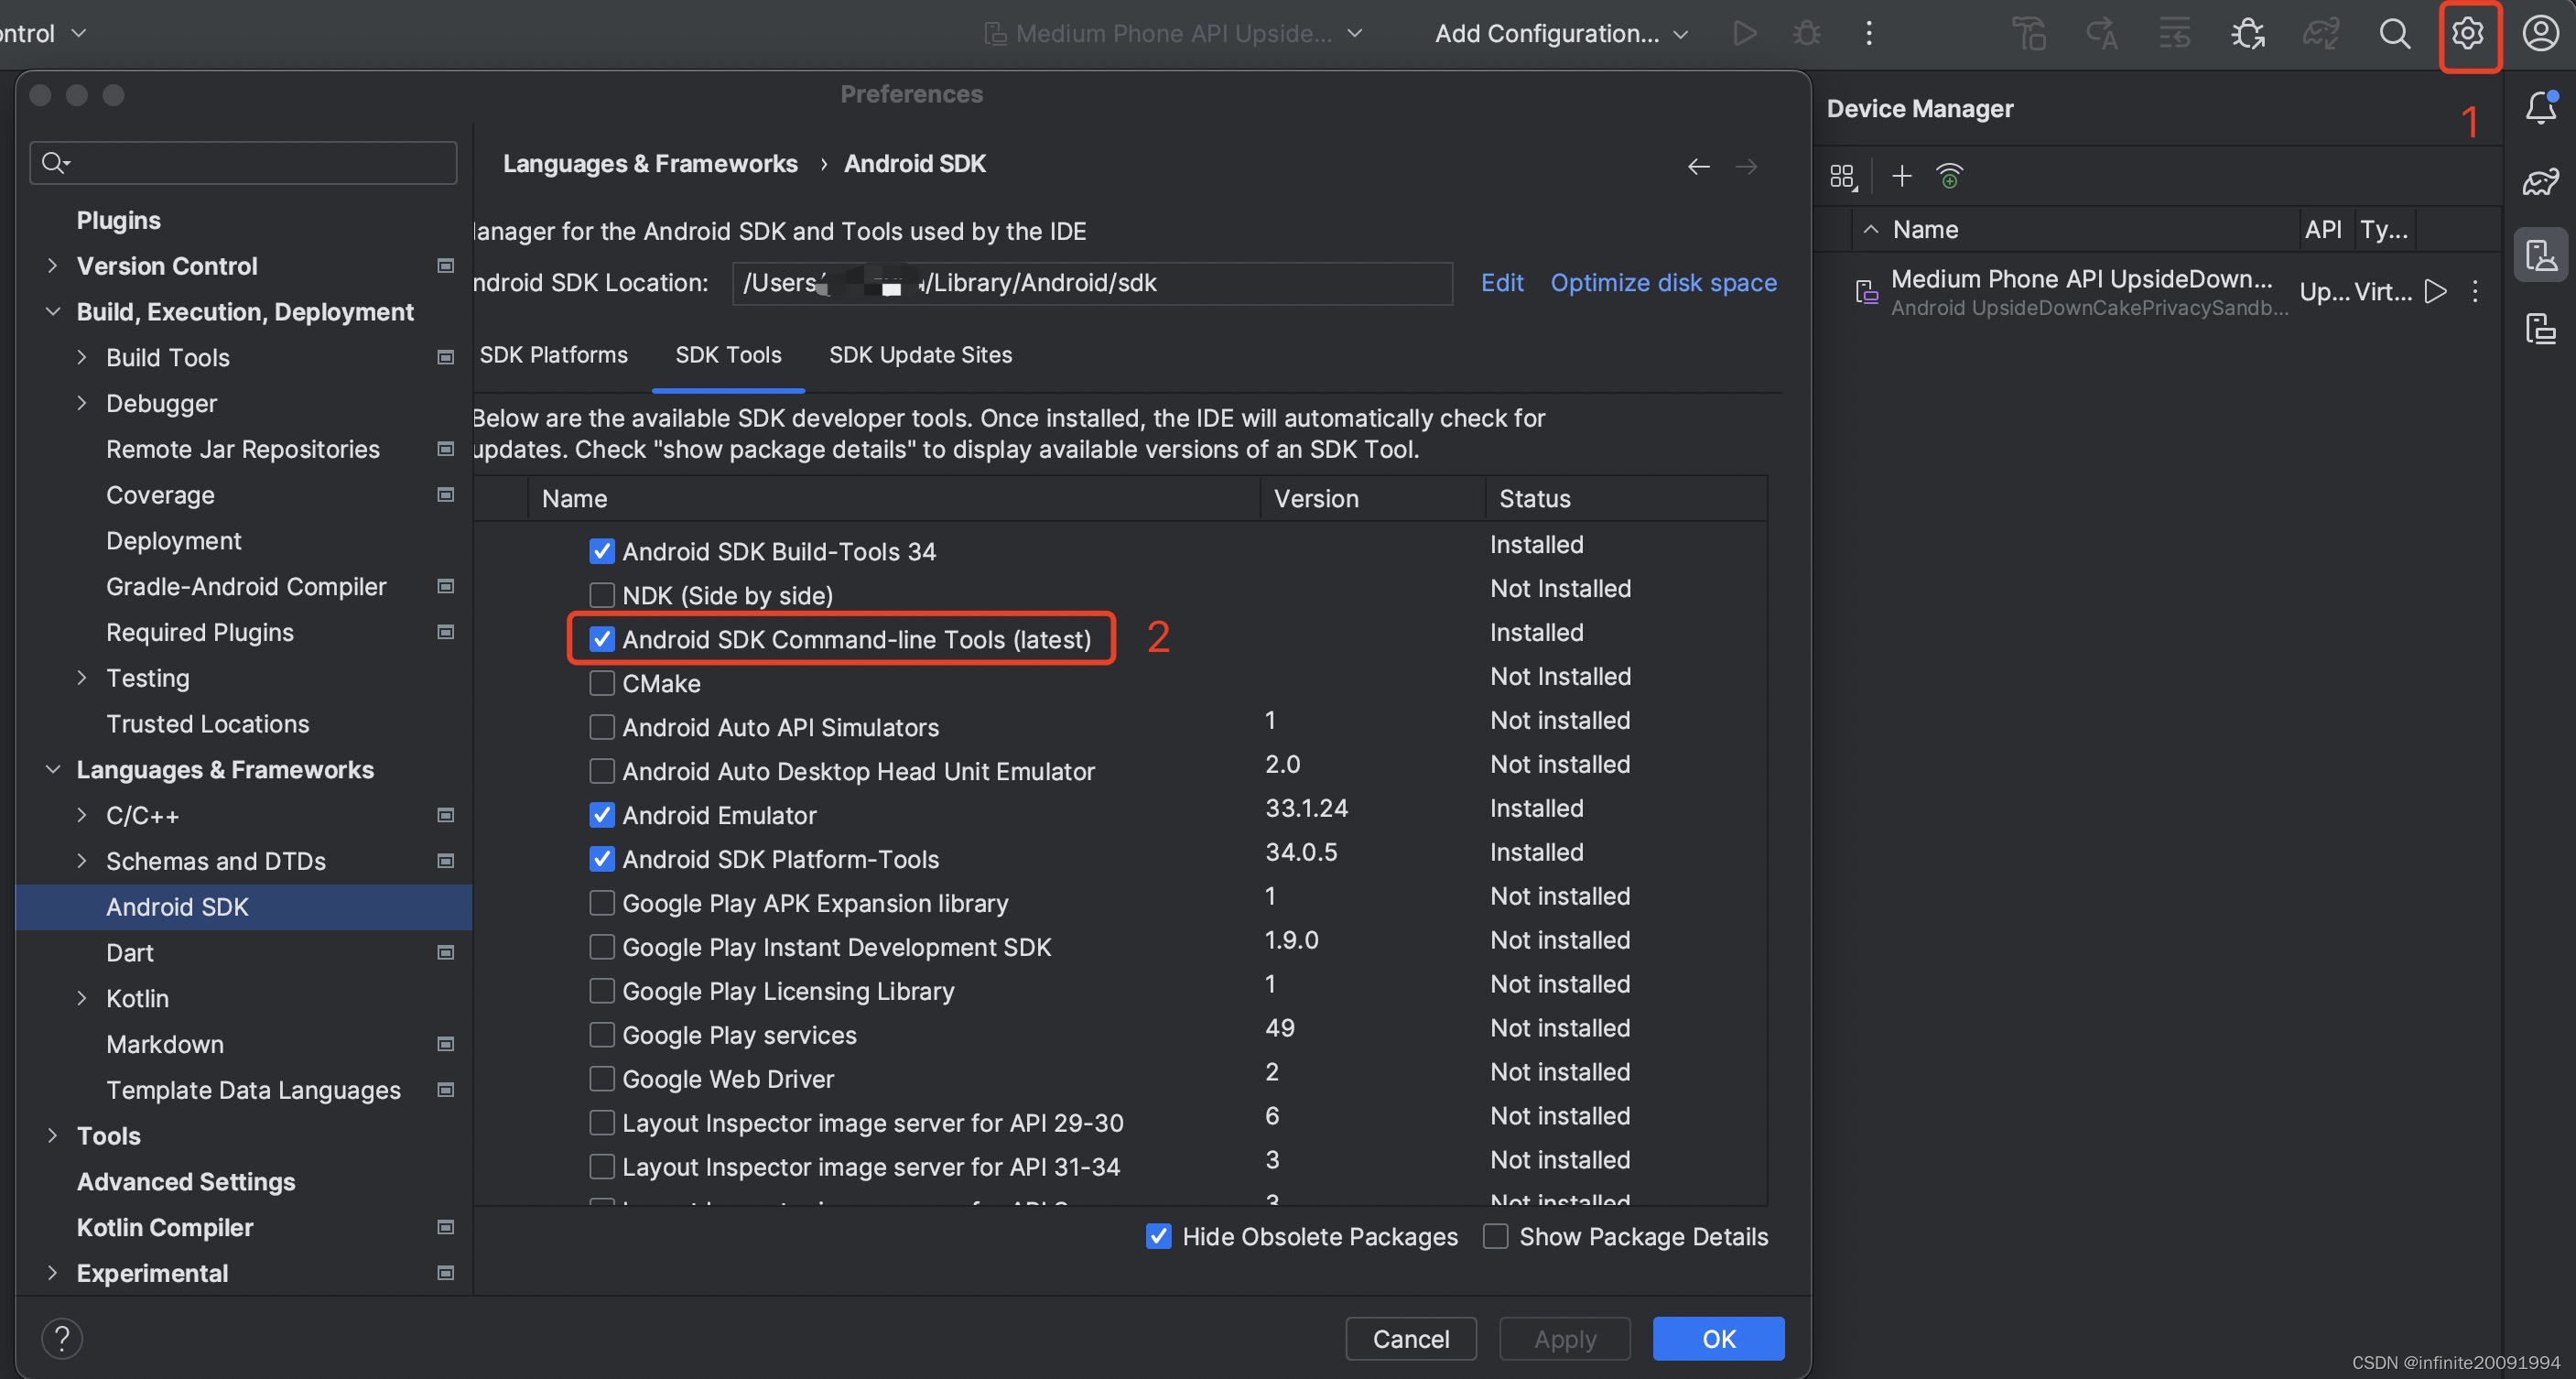Expand the Testing node
2576x1379 pixels.
(82, 678)
